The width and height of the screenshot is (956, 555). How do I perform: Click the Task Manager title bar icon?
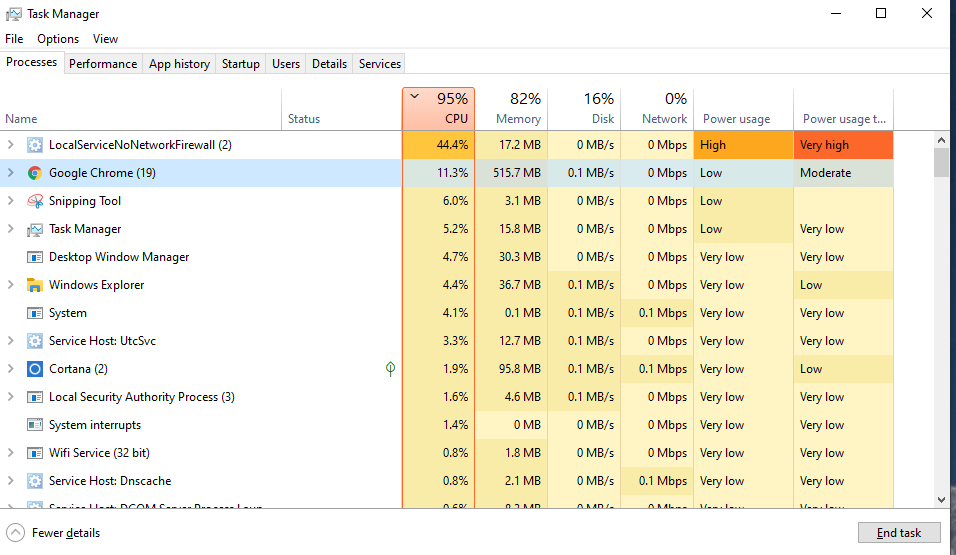pyautogui.click(x=13, y=14)
